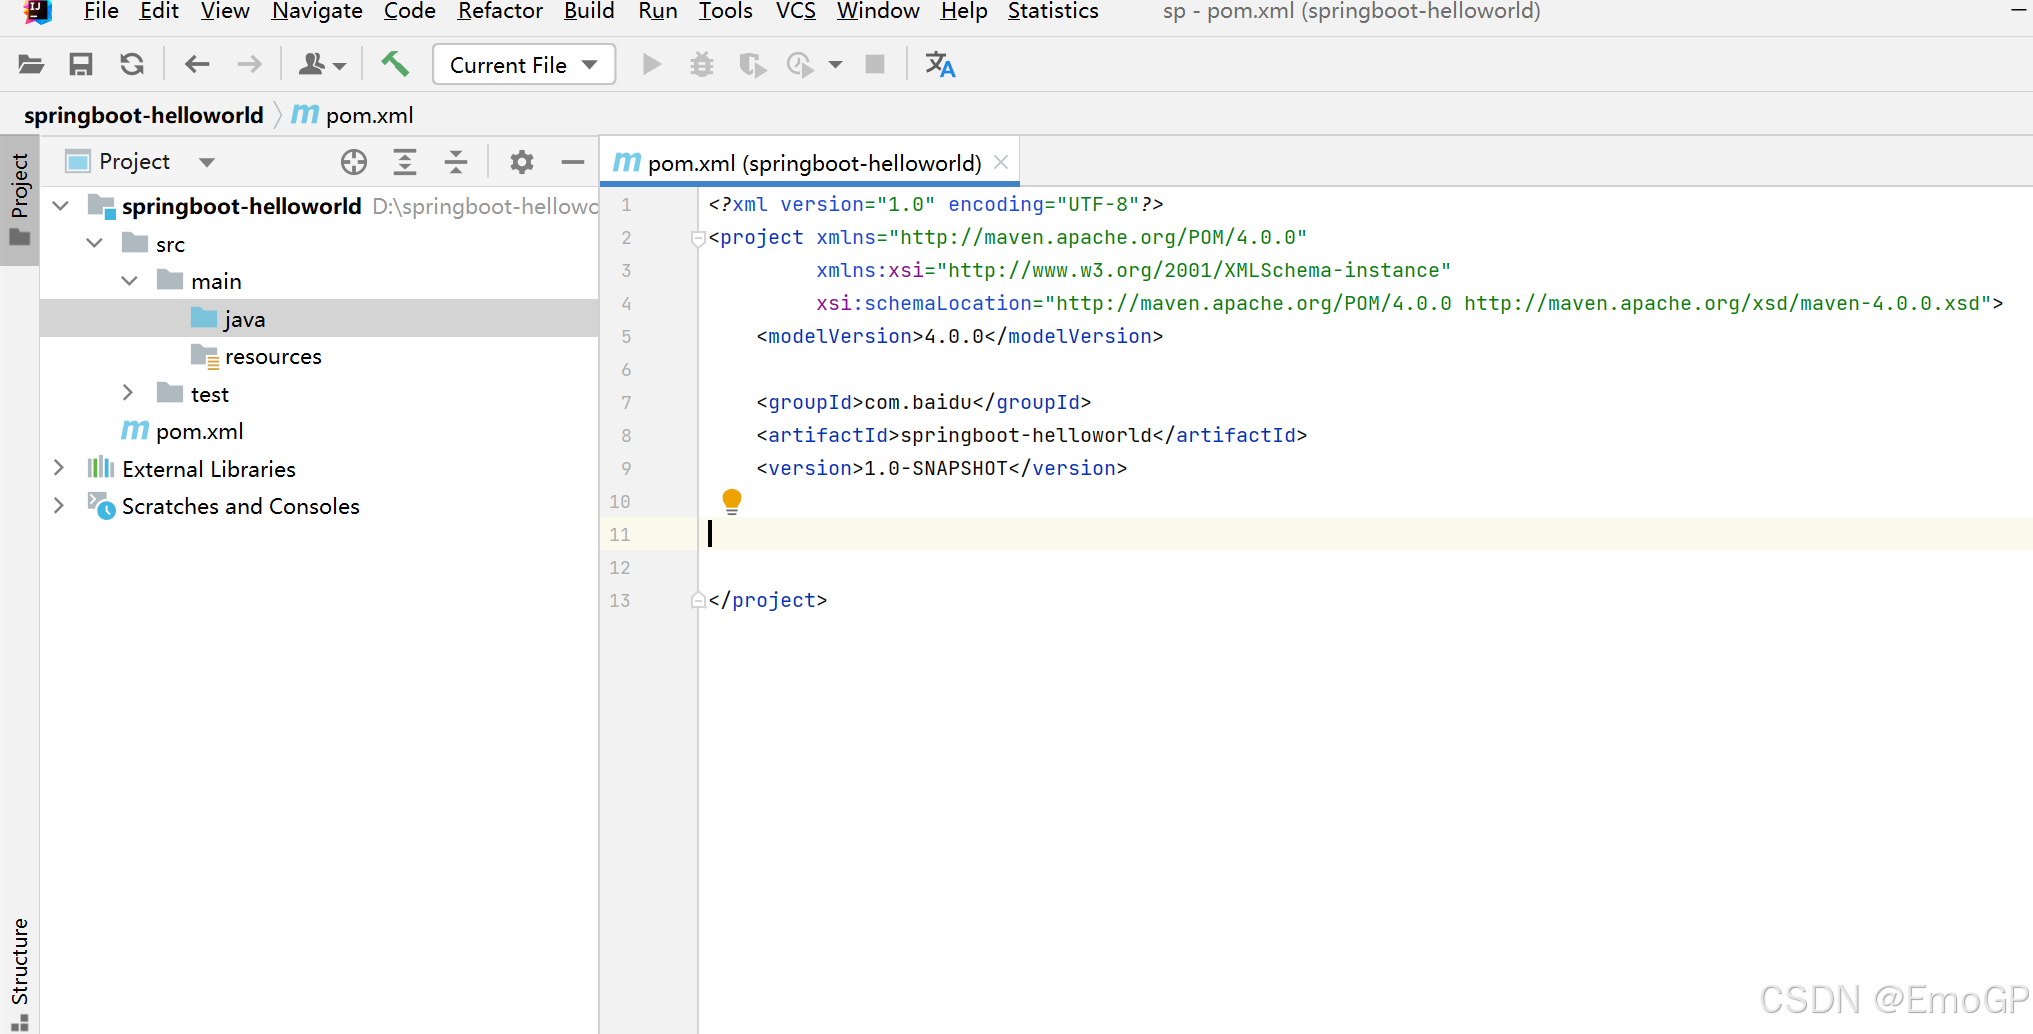Open the Run menu
The image size is (2033, 1034).
pos(658,11)
